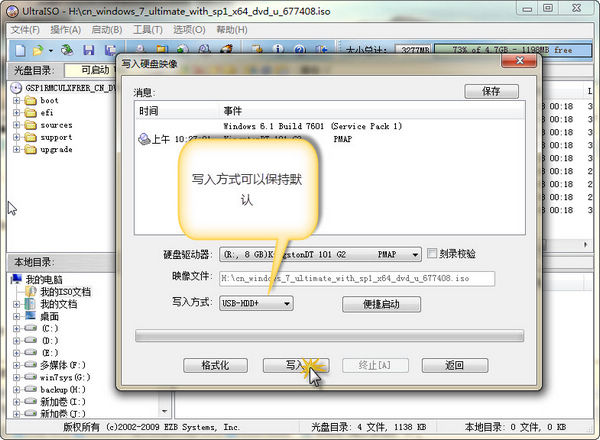
Task: Click the 我的文档 documents icon
Action: (30, 304)
